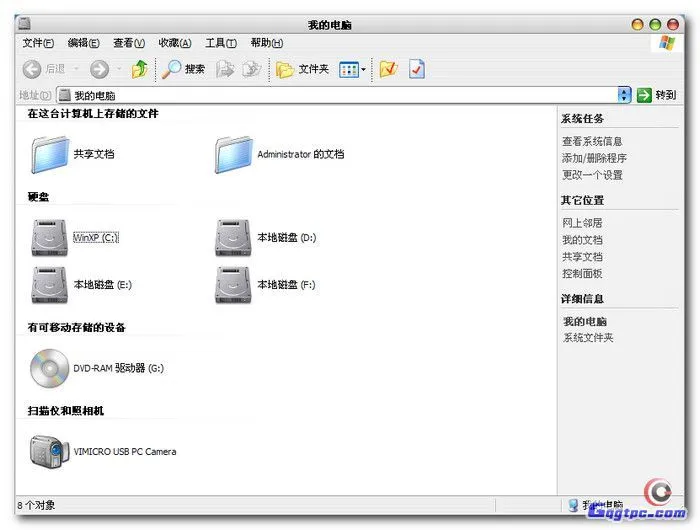Click the document checkmark toolbar icon
Viewport: 700px width, 530px height.
coord(417,69)
